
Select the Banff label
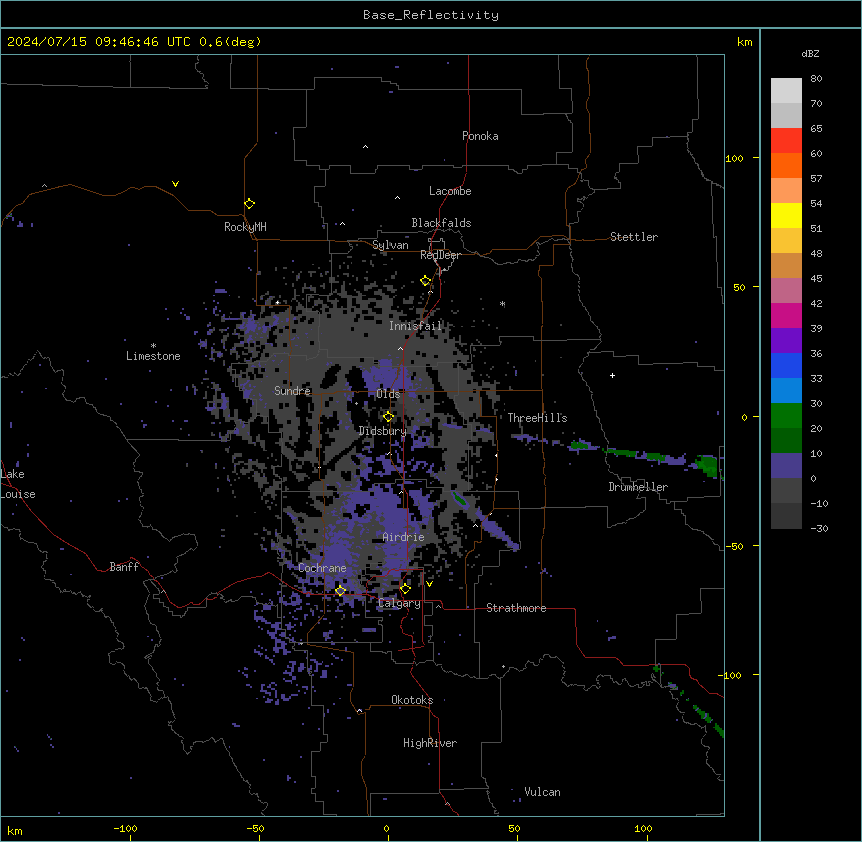click(x=124, y=567)
